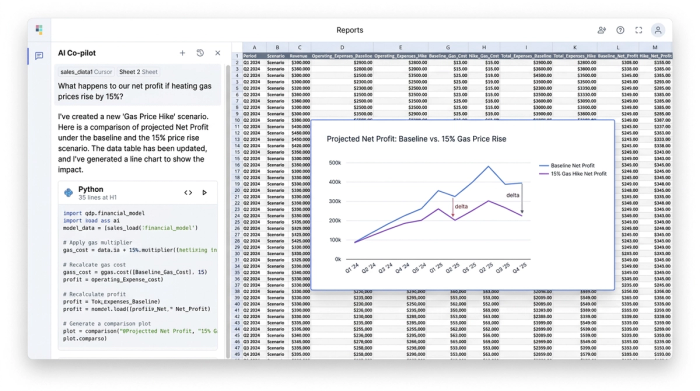This screenshot has width=700, height=391.
Task: Select the Sheet 2 Sheet chip
Action: pyautogui.click(x=138, y=72)
